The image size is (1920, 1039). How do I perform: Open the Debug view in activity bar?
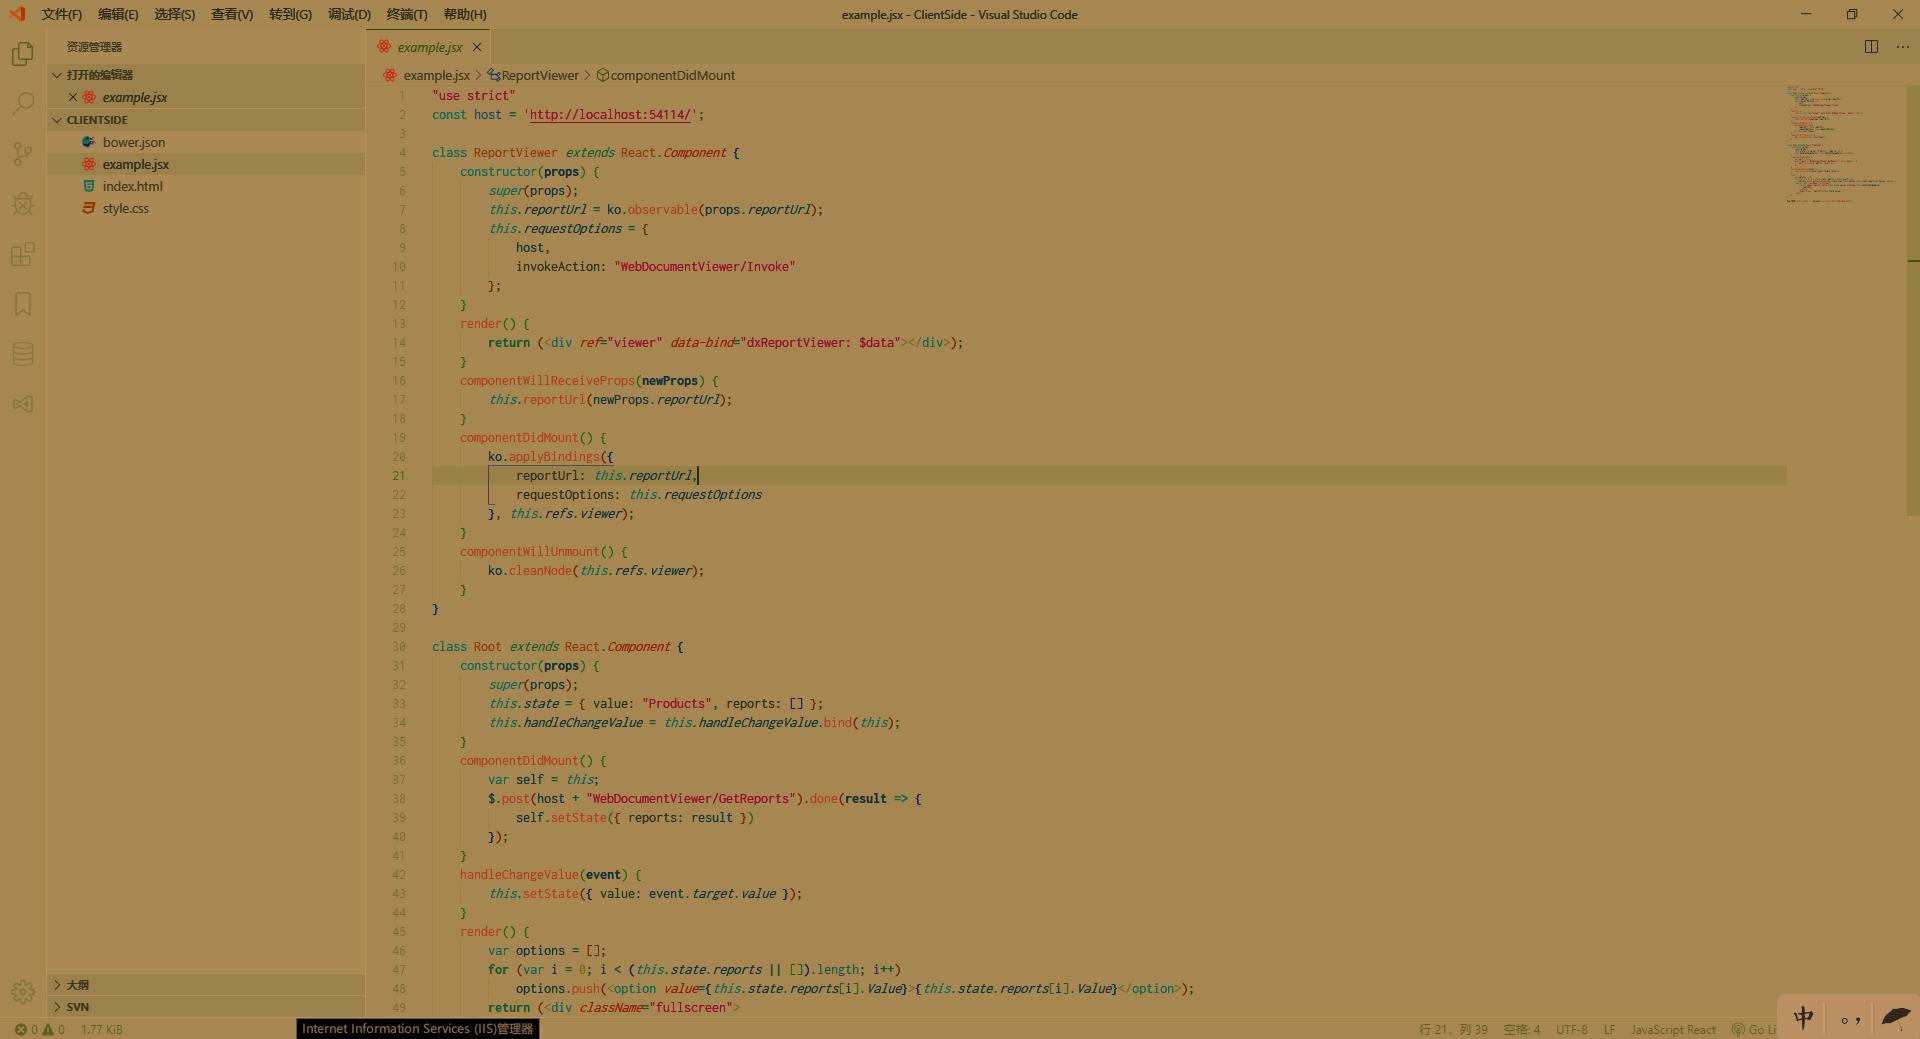pos(22,203)
